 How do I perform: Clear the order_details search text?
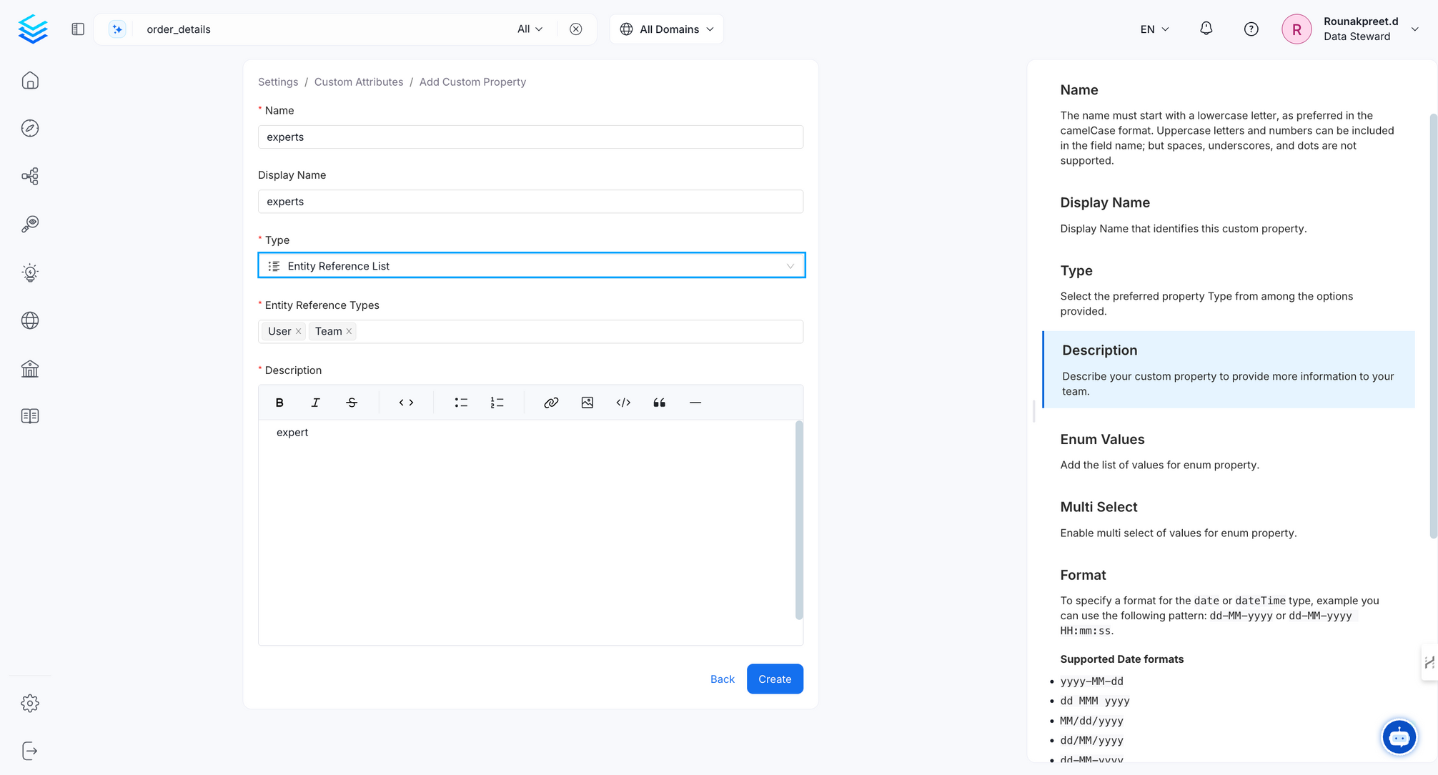(576, 29)
